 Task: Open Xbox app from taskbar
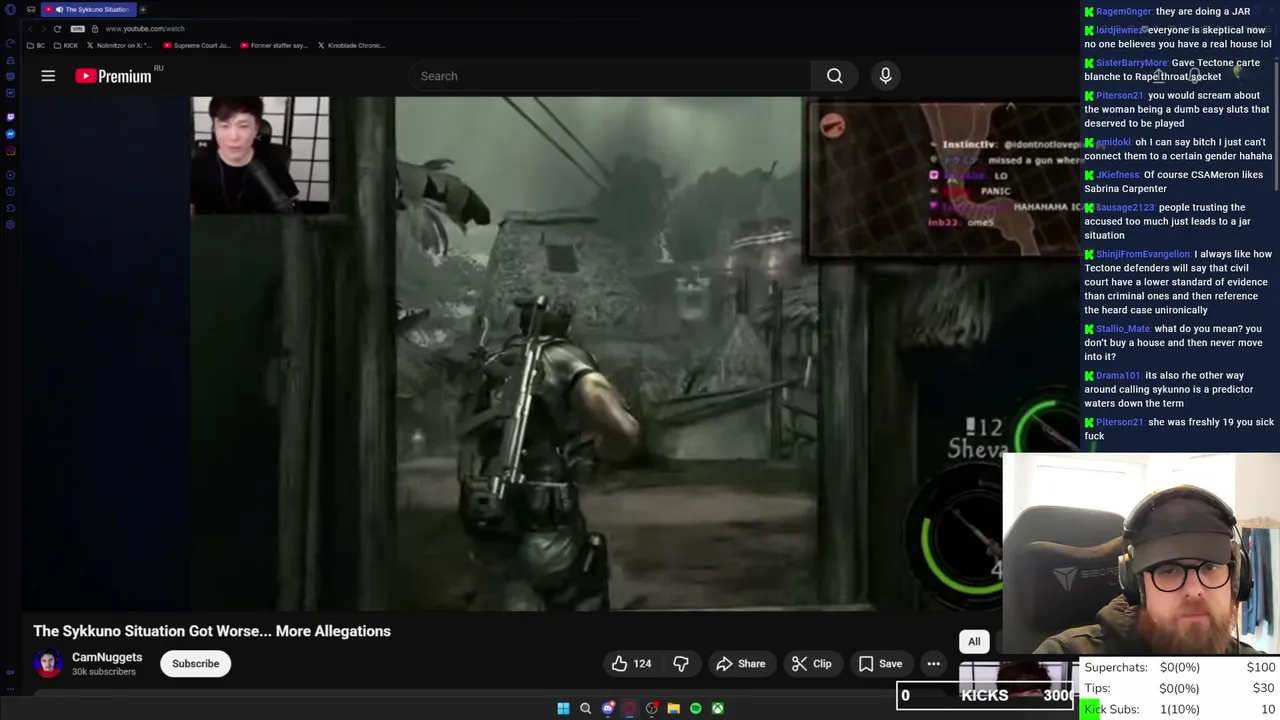(x=717, y=708)
